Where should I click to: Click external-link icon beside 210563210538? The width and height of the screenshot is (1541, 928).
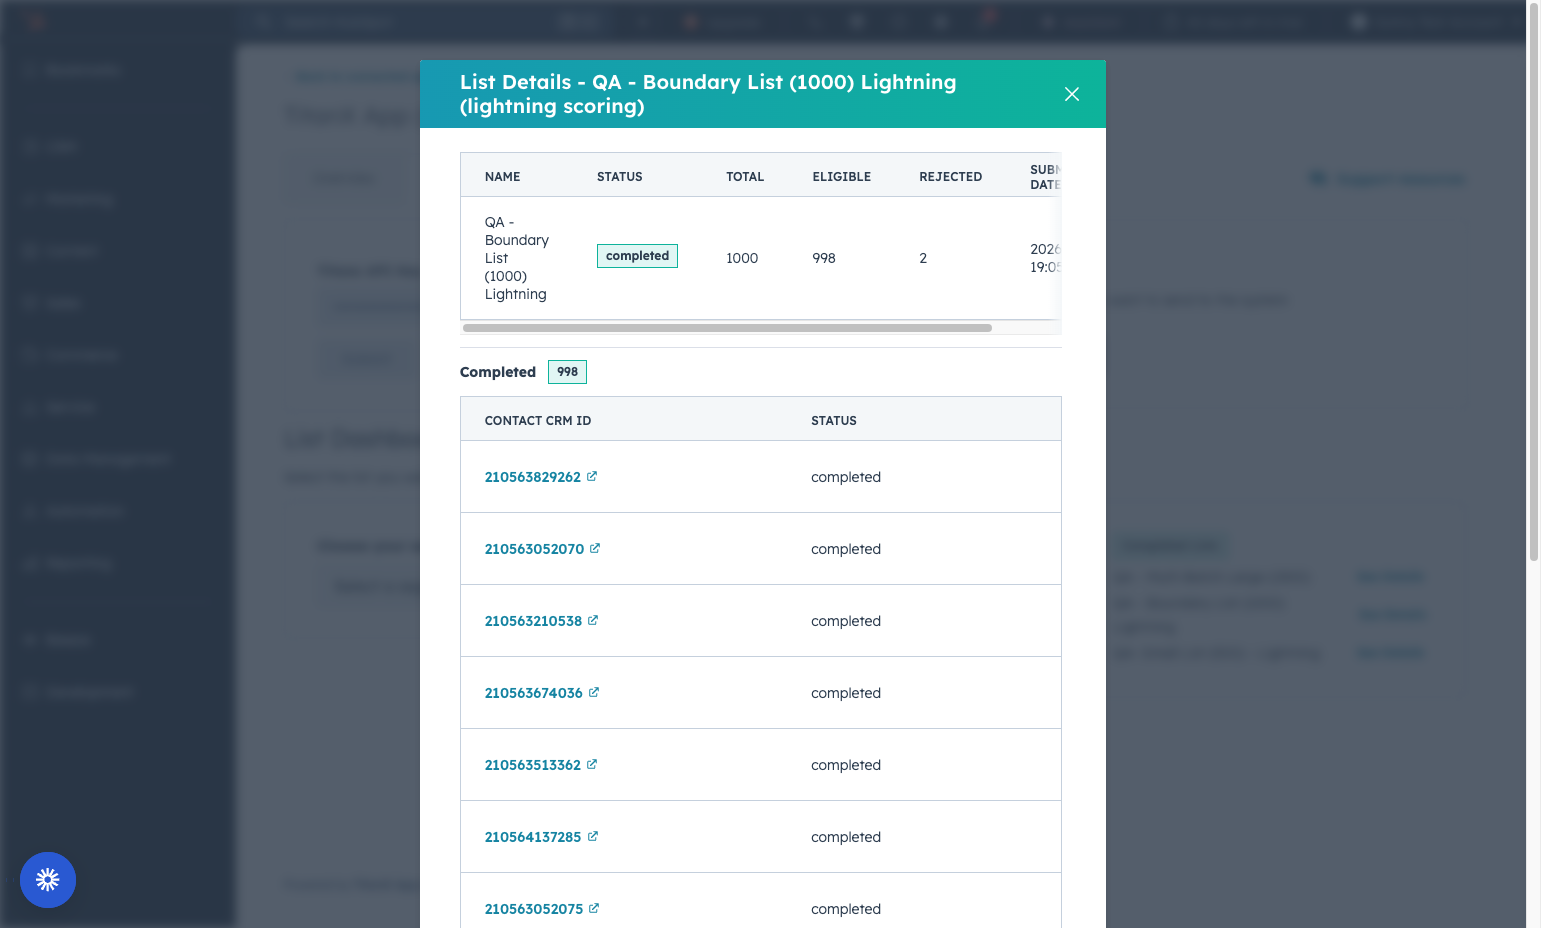point(593,620)
